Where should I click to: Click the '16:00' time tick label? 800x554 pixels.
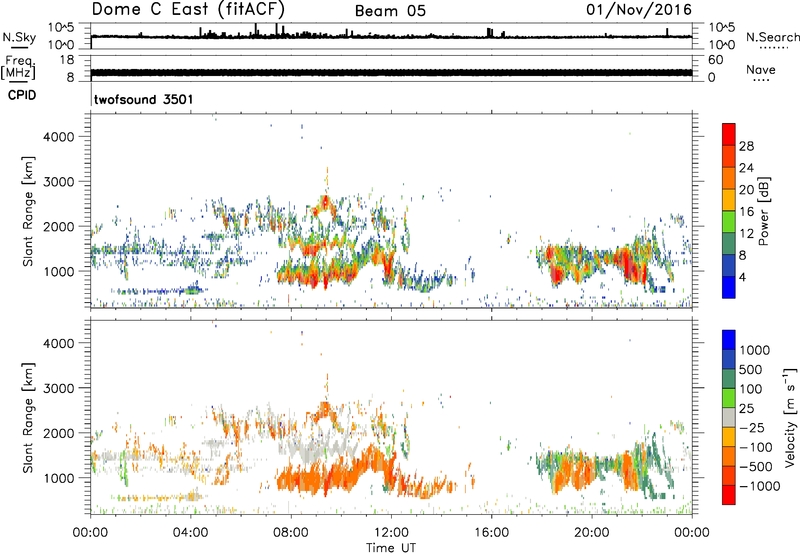click(491, 533)
